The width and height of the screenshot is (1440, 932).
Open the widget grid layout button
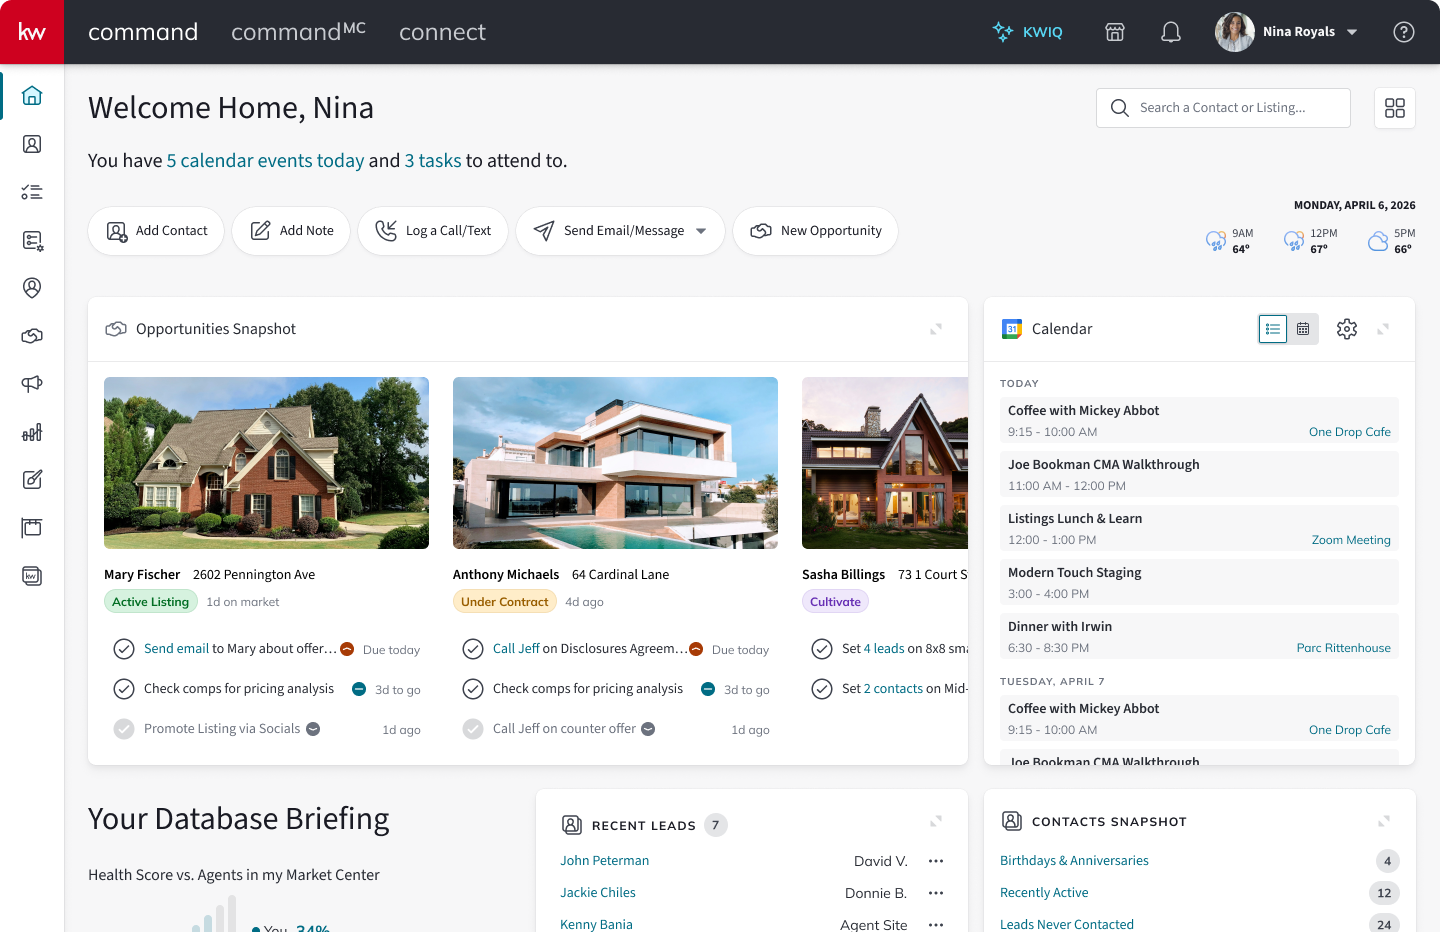tap(1395, 108)
